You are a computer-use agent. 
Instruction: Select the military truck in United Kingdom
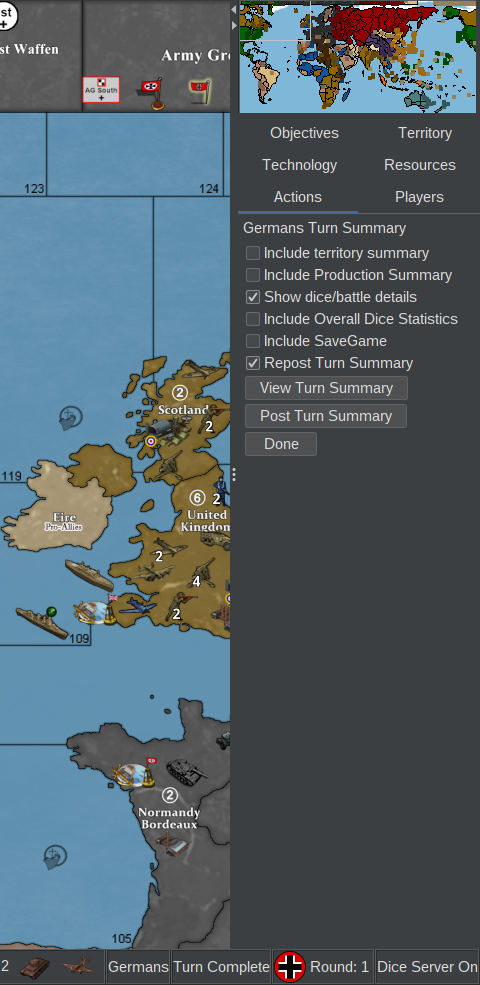[x=215, y=540]
